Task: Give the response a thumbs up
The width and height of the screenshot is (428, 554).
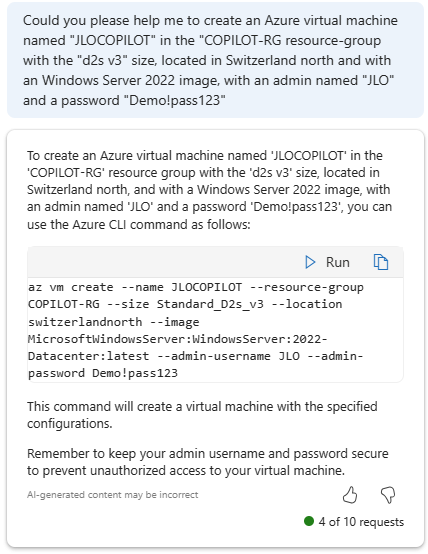Action: 350,494
